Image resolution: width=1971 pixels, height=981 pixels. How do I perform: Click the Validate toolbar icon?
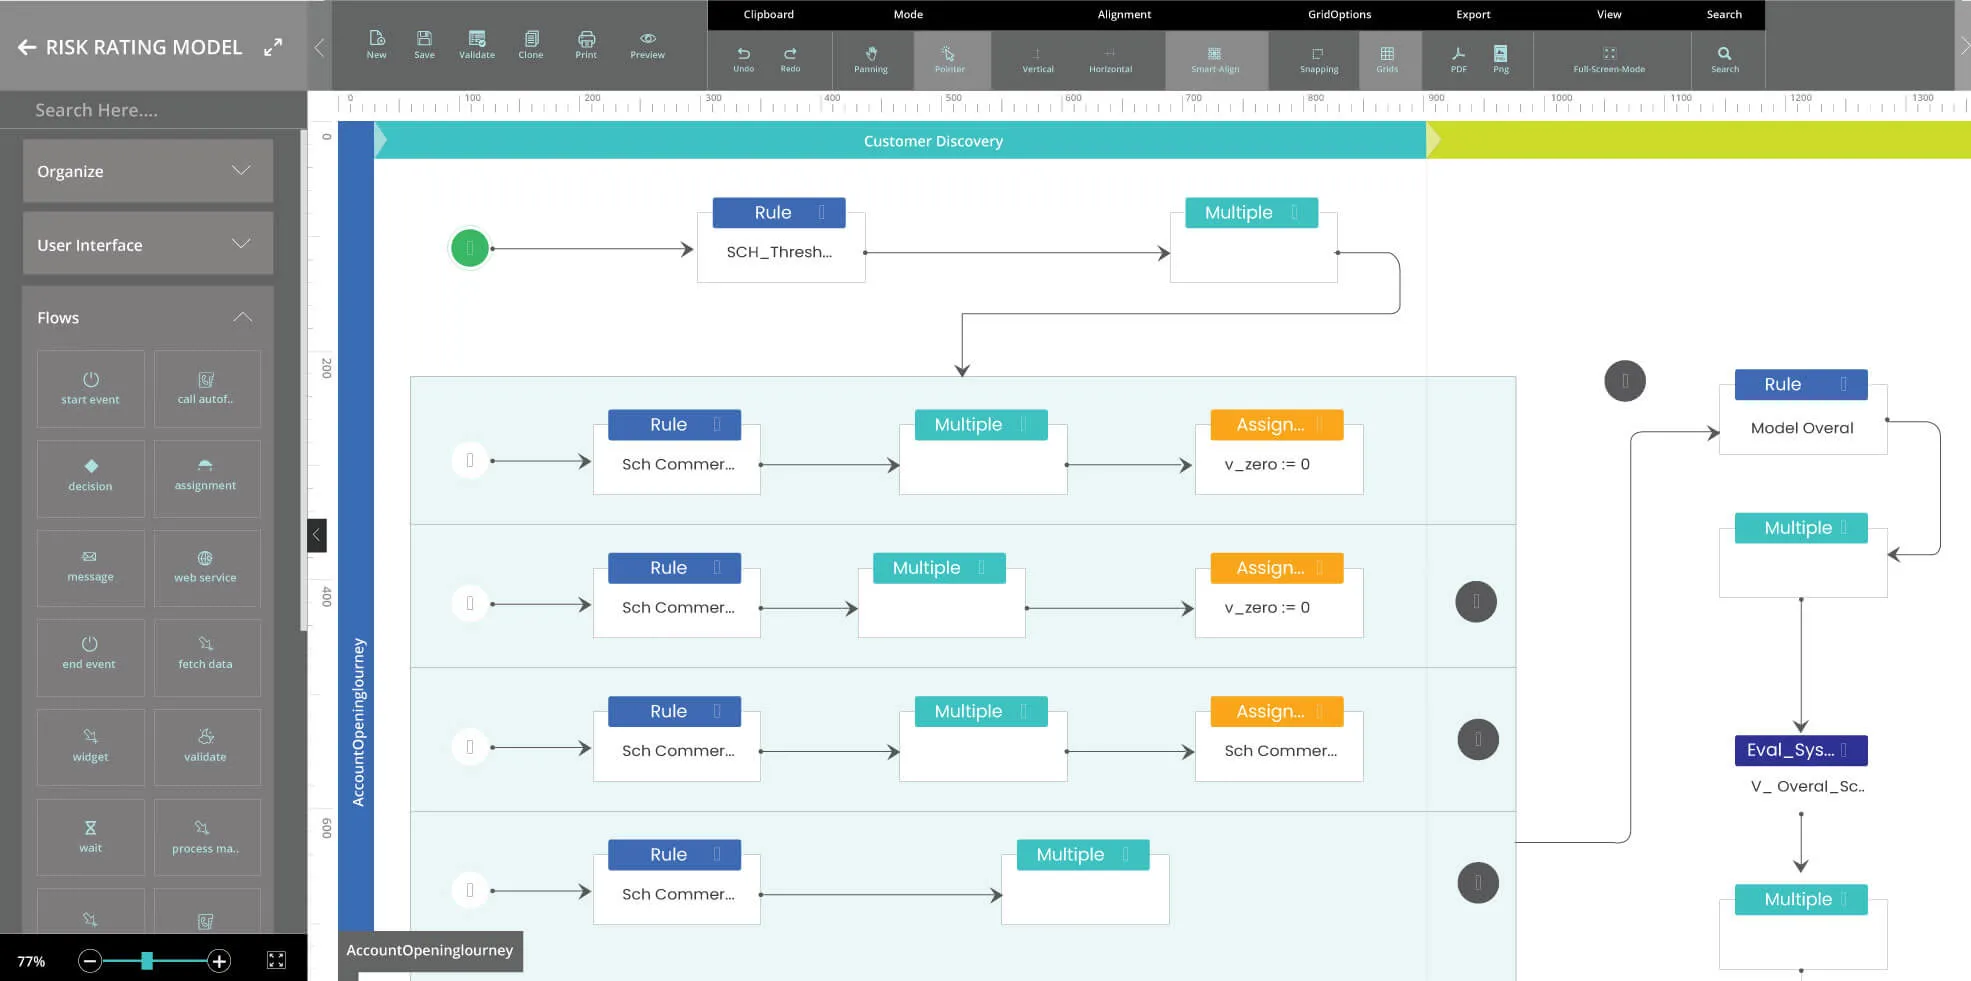(x=476, y=44)
